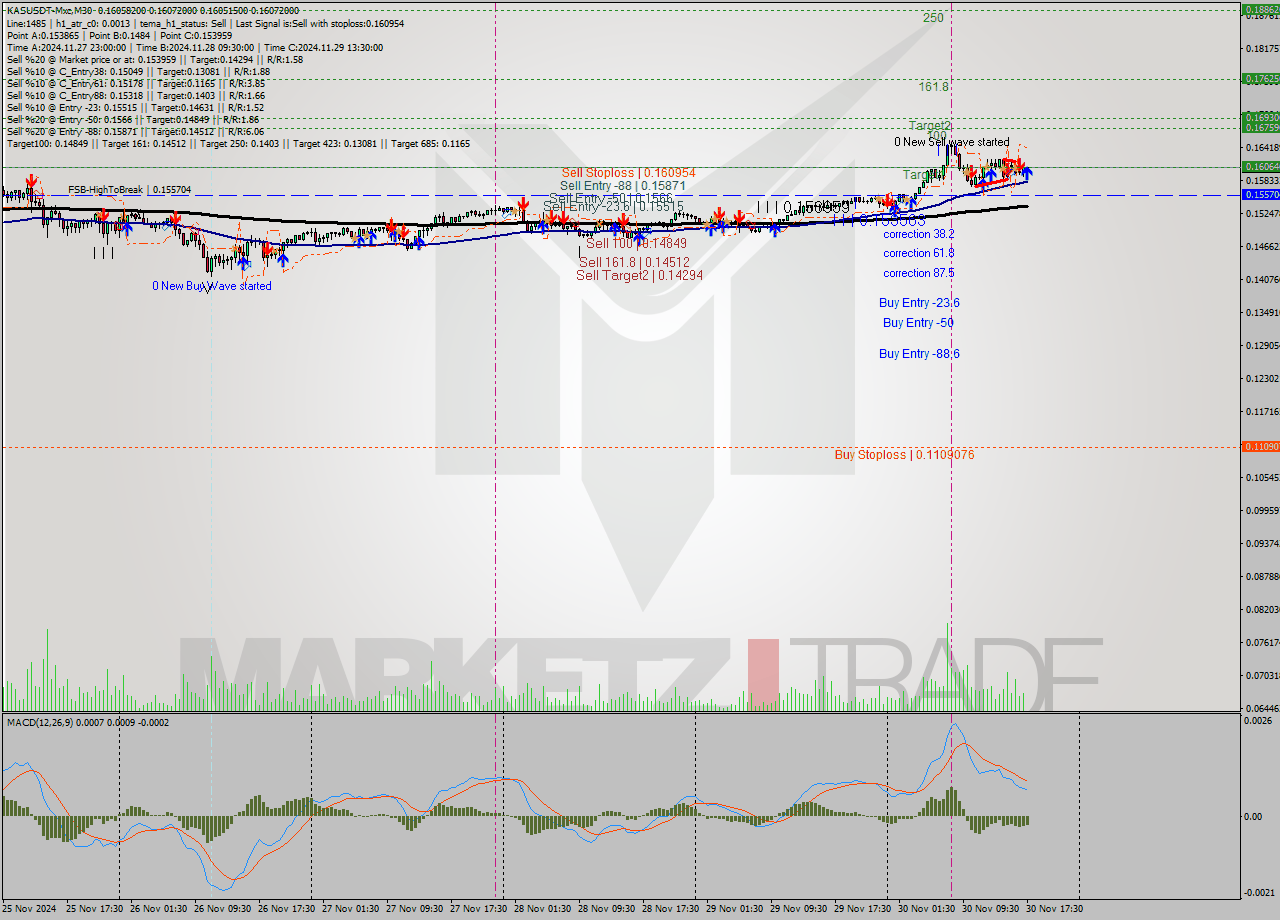The height and width of the screenshot is (920, 1280).
Task: Click the '0 New Sell wave started' text
Action: (951, 143)
